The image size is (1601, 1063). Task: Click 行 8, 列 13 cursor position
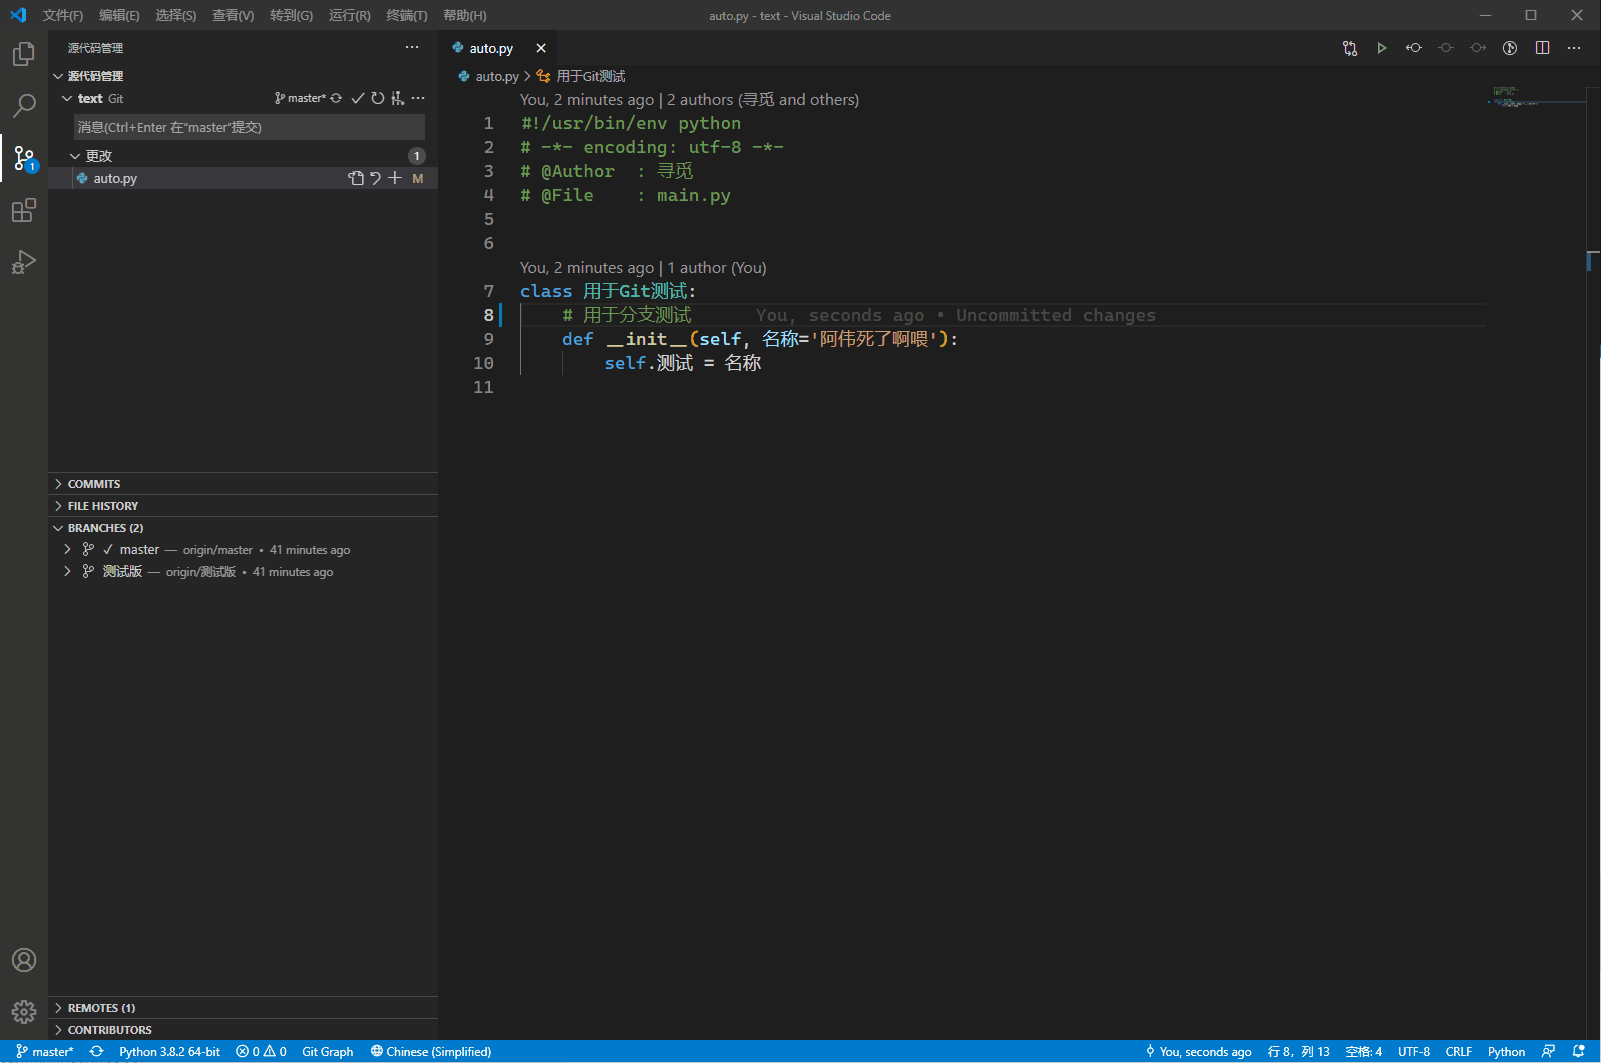coord(1299,1052)
